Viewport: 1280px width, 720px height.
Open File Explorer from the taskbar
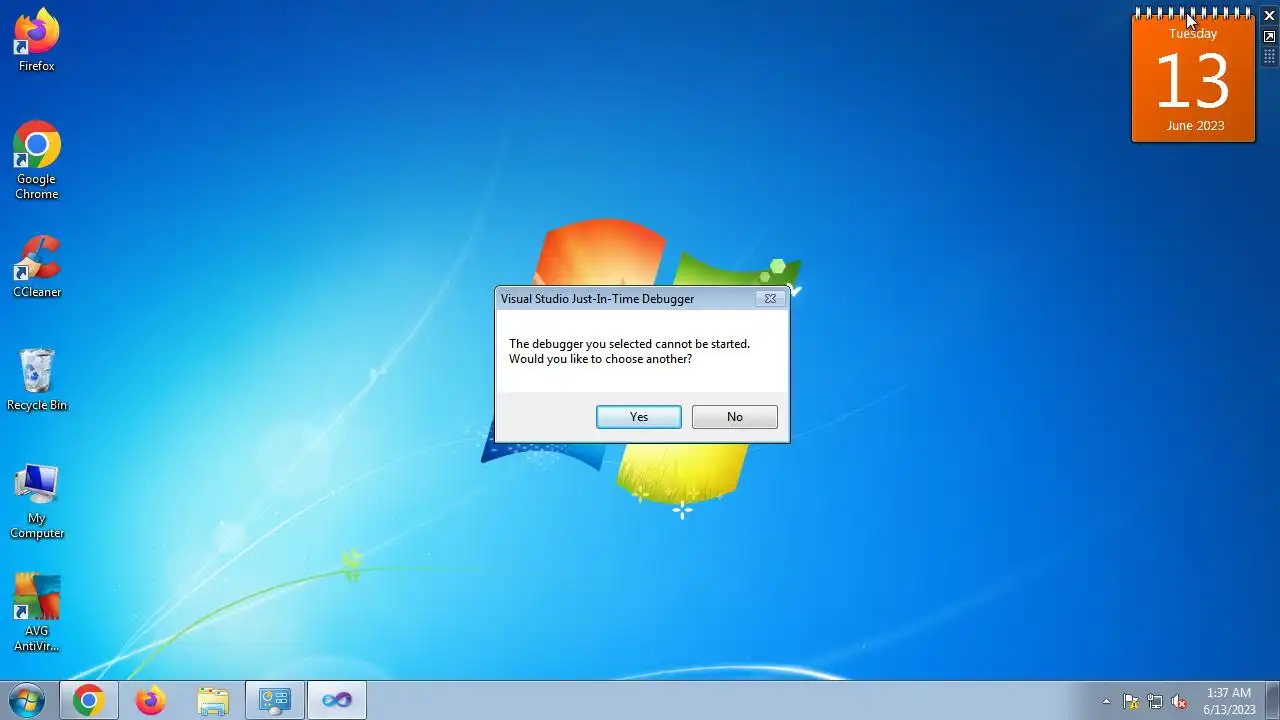[x=213, y=700]
